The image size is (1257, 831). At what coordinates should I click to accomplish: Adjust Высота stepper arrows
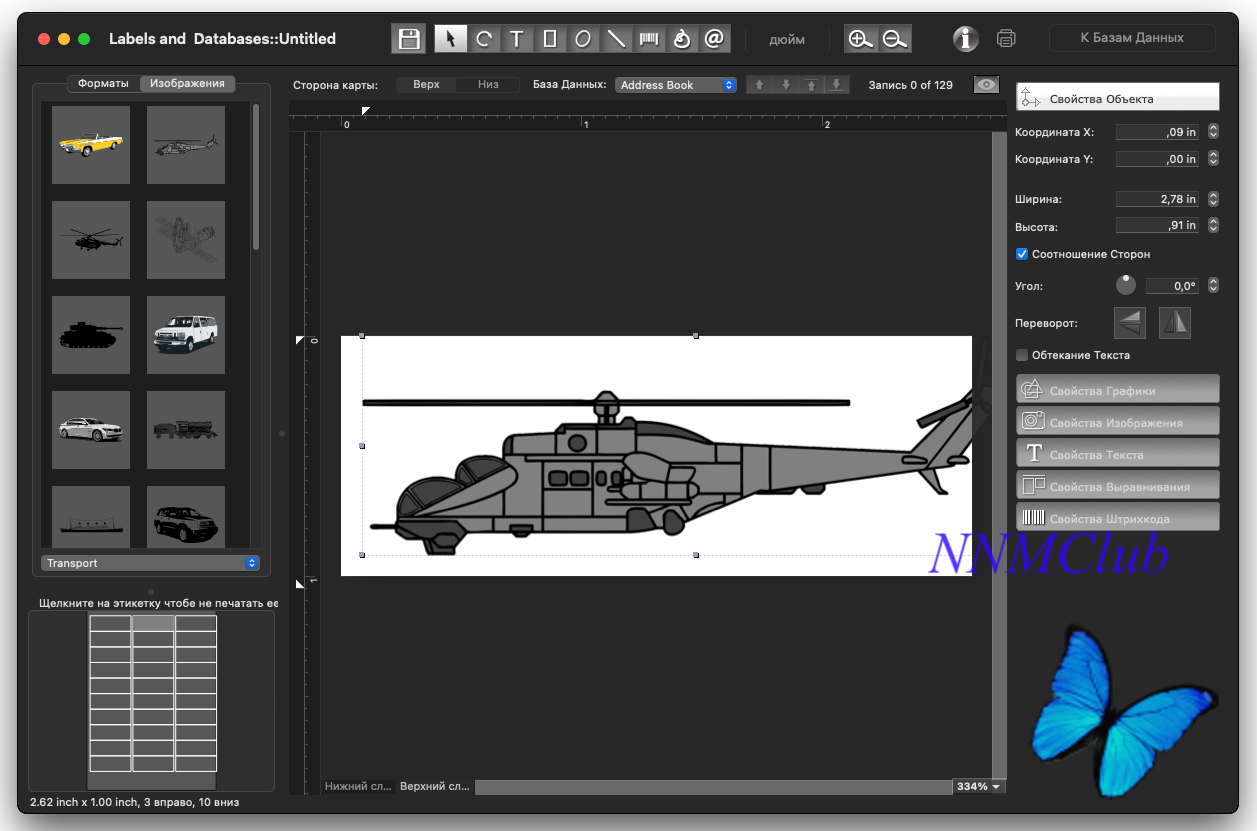[x=1213, y=225]
